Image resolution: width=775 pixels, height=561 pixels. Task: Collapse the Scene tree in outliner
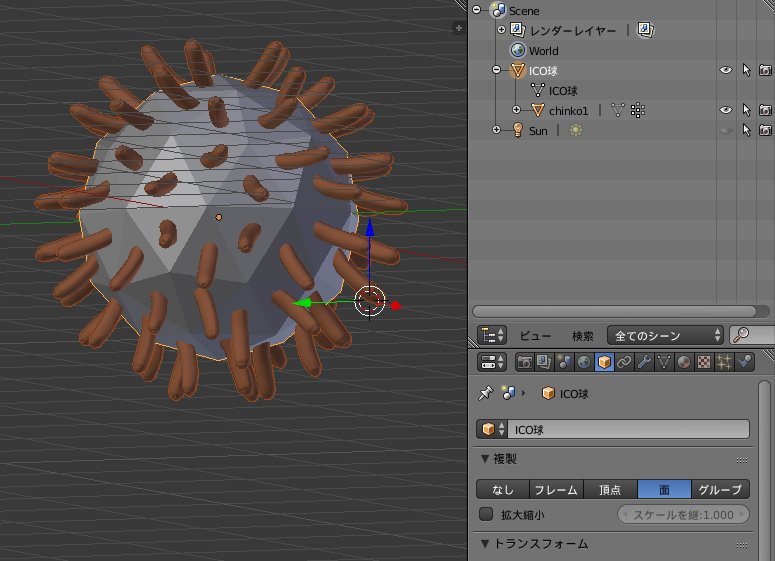pos(476,9)
